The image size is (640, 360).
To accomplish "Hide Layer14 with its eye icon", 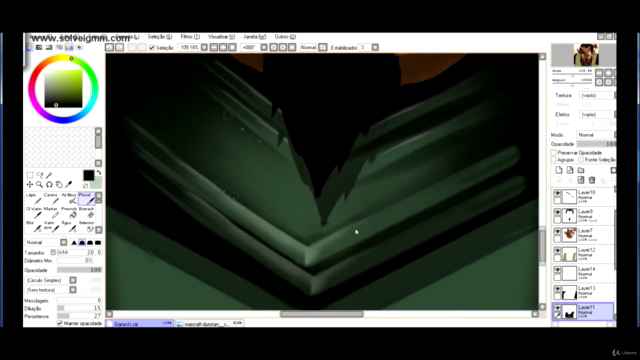I will [x=557, y=270].
